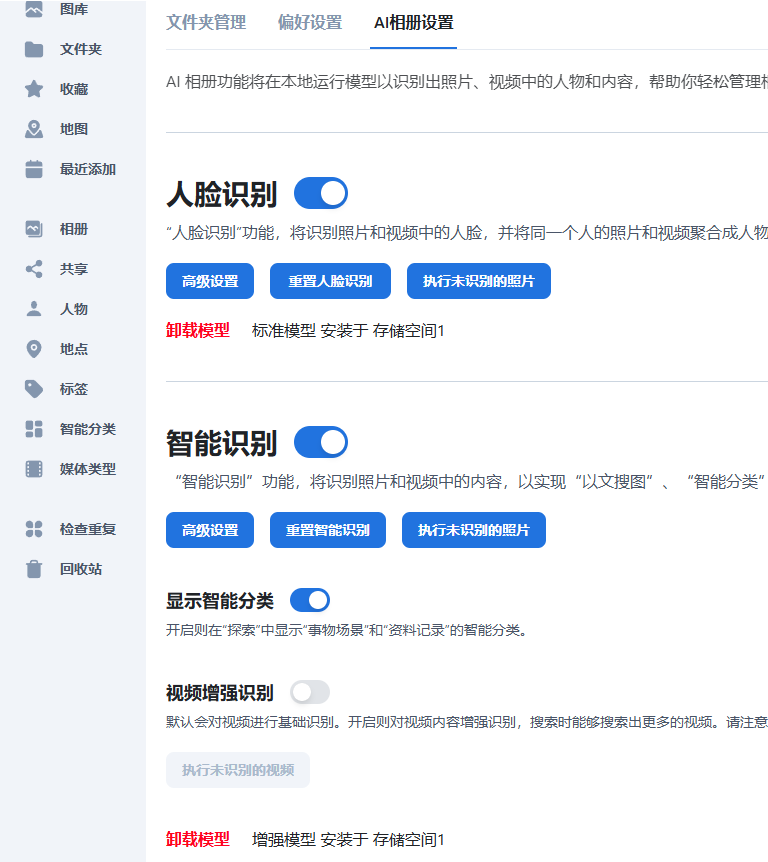Open 人物 in the sidebar
Viewport: 768px width, 862px height.
(74, 309)
